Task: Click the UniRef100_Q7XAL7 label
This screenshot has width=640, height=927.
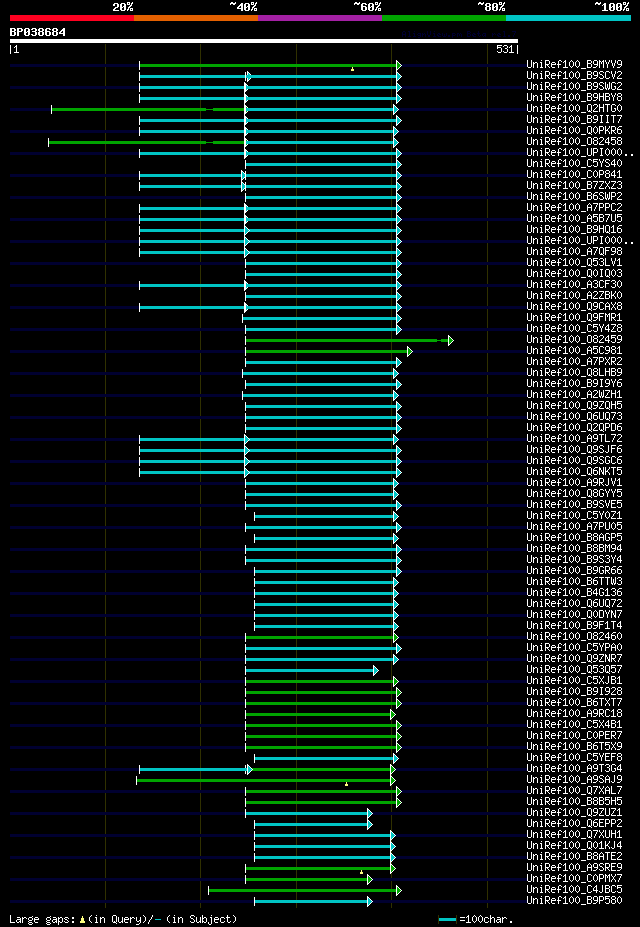Action: pyautogui.click(x=574, y=792)
